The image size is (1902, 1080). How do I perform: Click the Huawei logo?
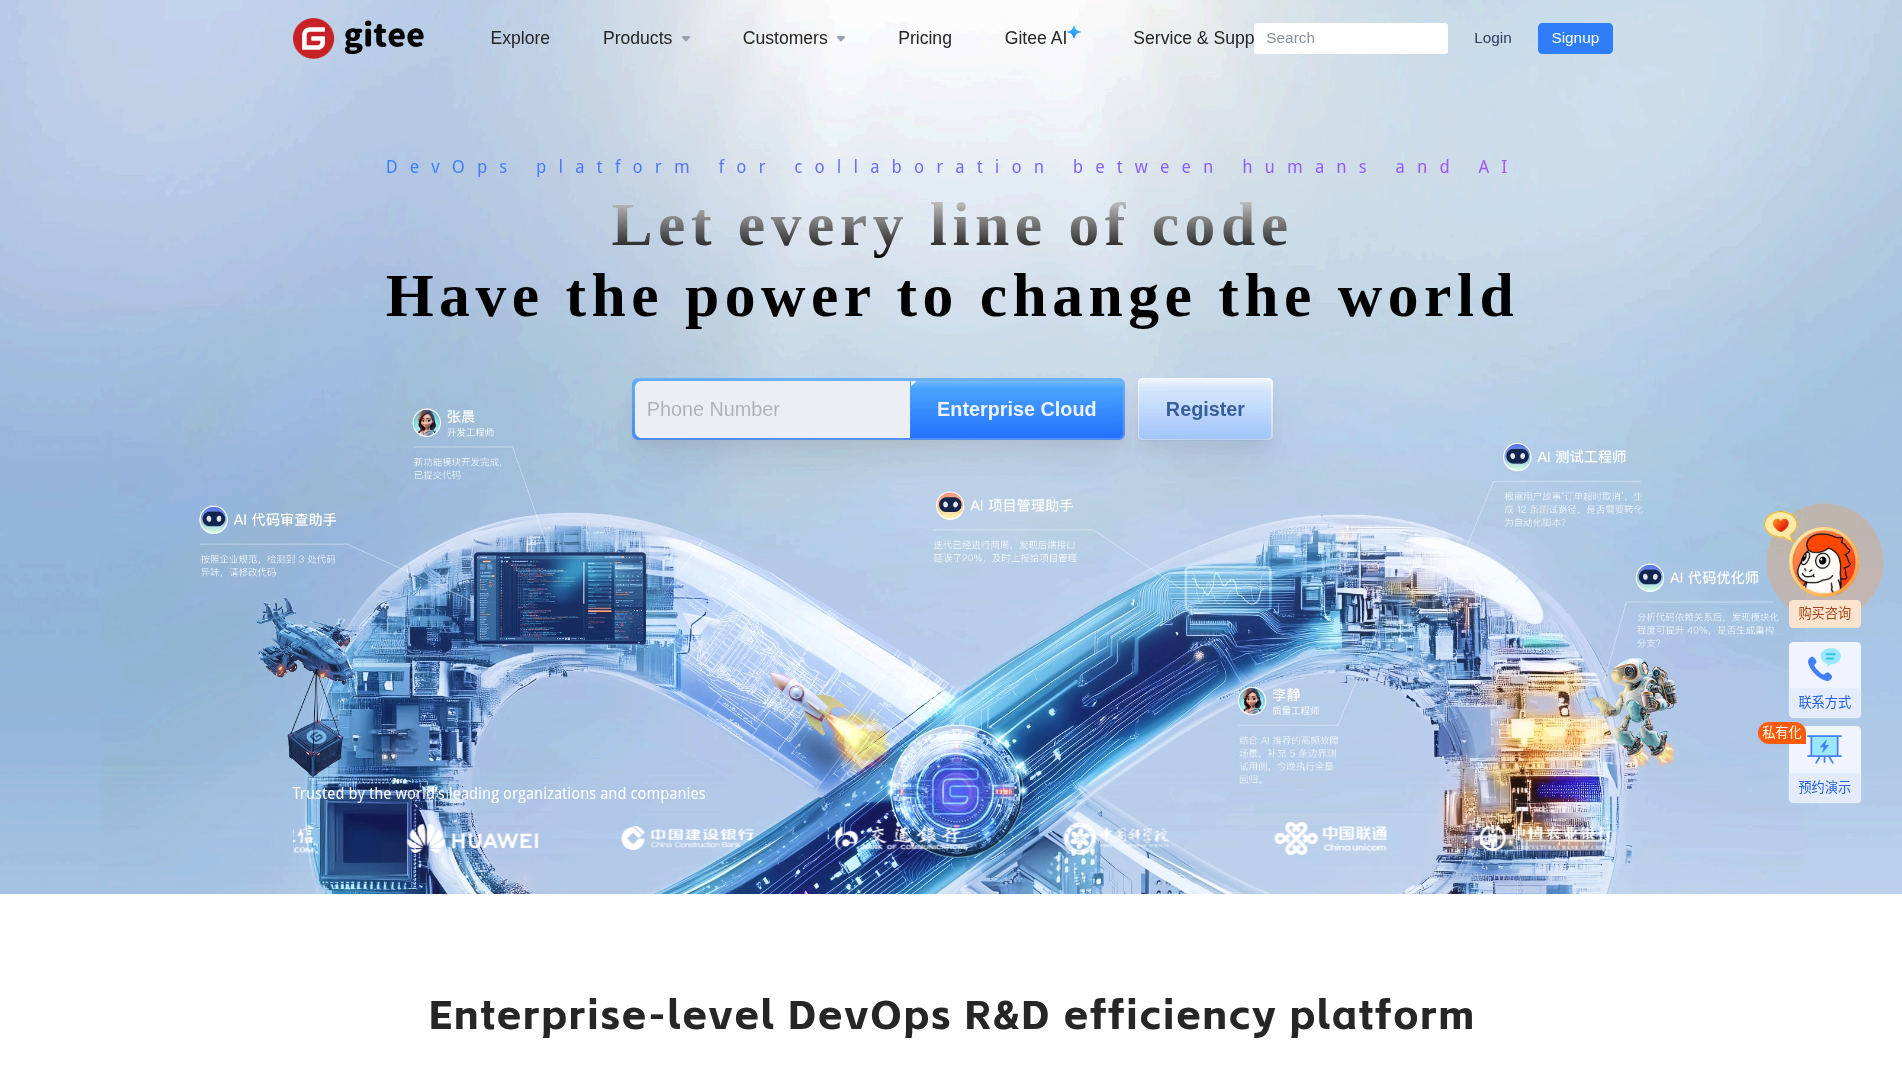point(474,839)
